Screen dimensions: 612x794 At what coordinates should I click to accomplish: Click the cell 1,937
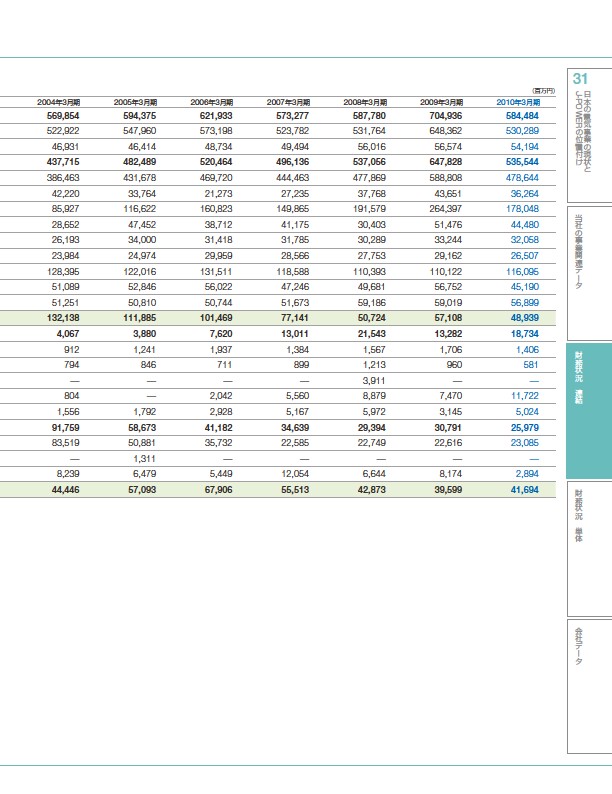point(221,349)
